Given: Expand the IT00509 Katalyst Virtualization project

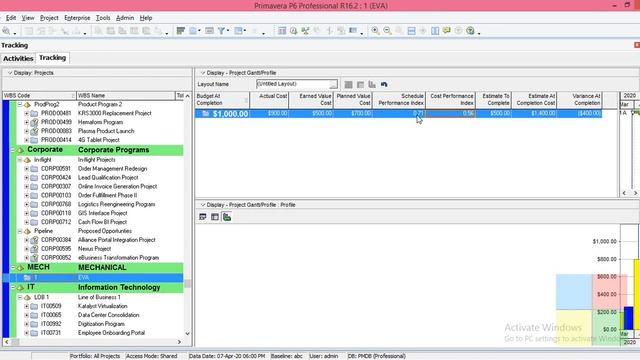Looking at the screenshot, I should (x=27, y=306).
